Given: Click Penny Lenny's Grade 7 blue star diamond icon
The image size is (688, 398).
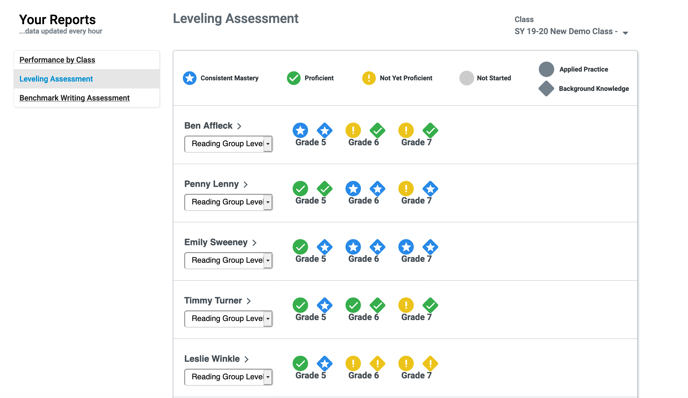Looking at the screenshot, I should coord(430,189).
